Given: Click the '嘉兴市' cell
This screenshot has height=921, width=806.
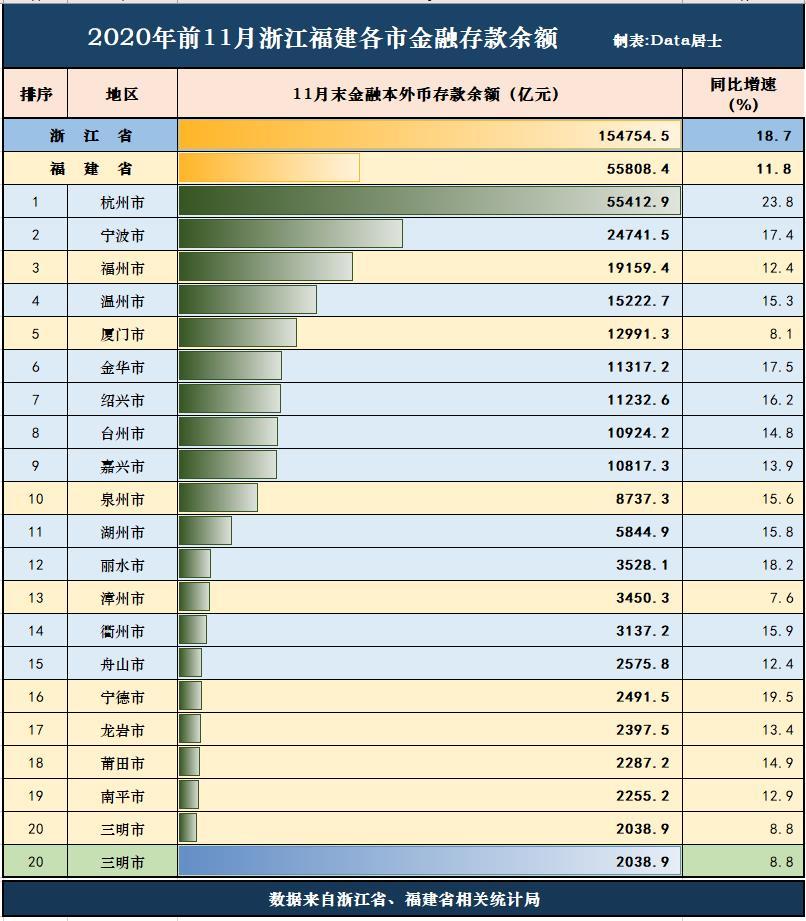Looking at the screenshot, I should coord(122,466).
